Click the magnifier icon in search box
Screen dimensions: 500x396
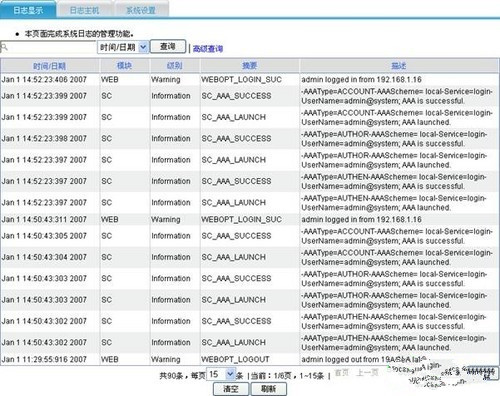click(x=4, y=47)
